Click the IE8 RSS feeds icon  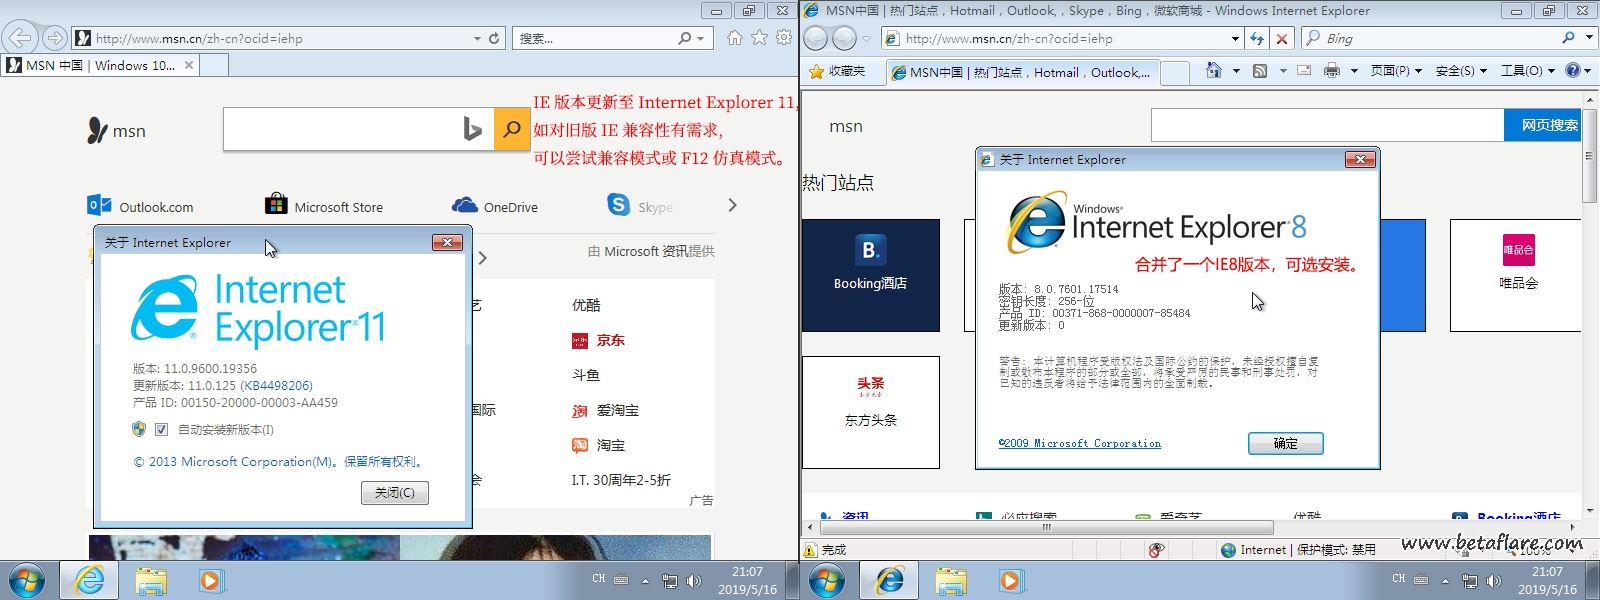click(x=1260, y=71)
